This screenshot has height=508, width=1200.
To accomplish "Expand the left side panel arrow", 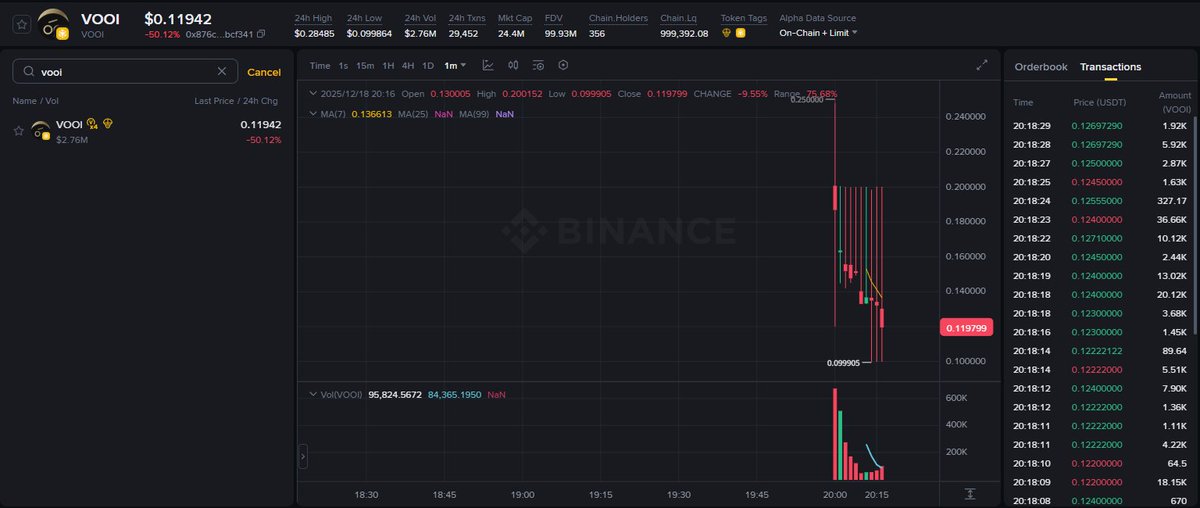I will [303, 457].
